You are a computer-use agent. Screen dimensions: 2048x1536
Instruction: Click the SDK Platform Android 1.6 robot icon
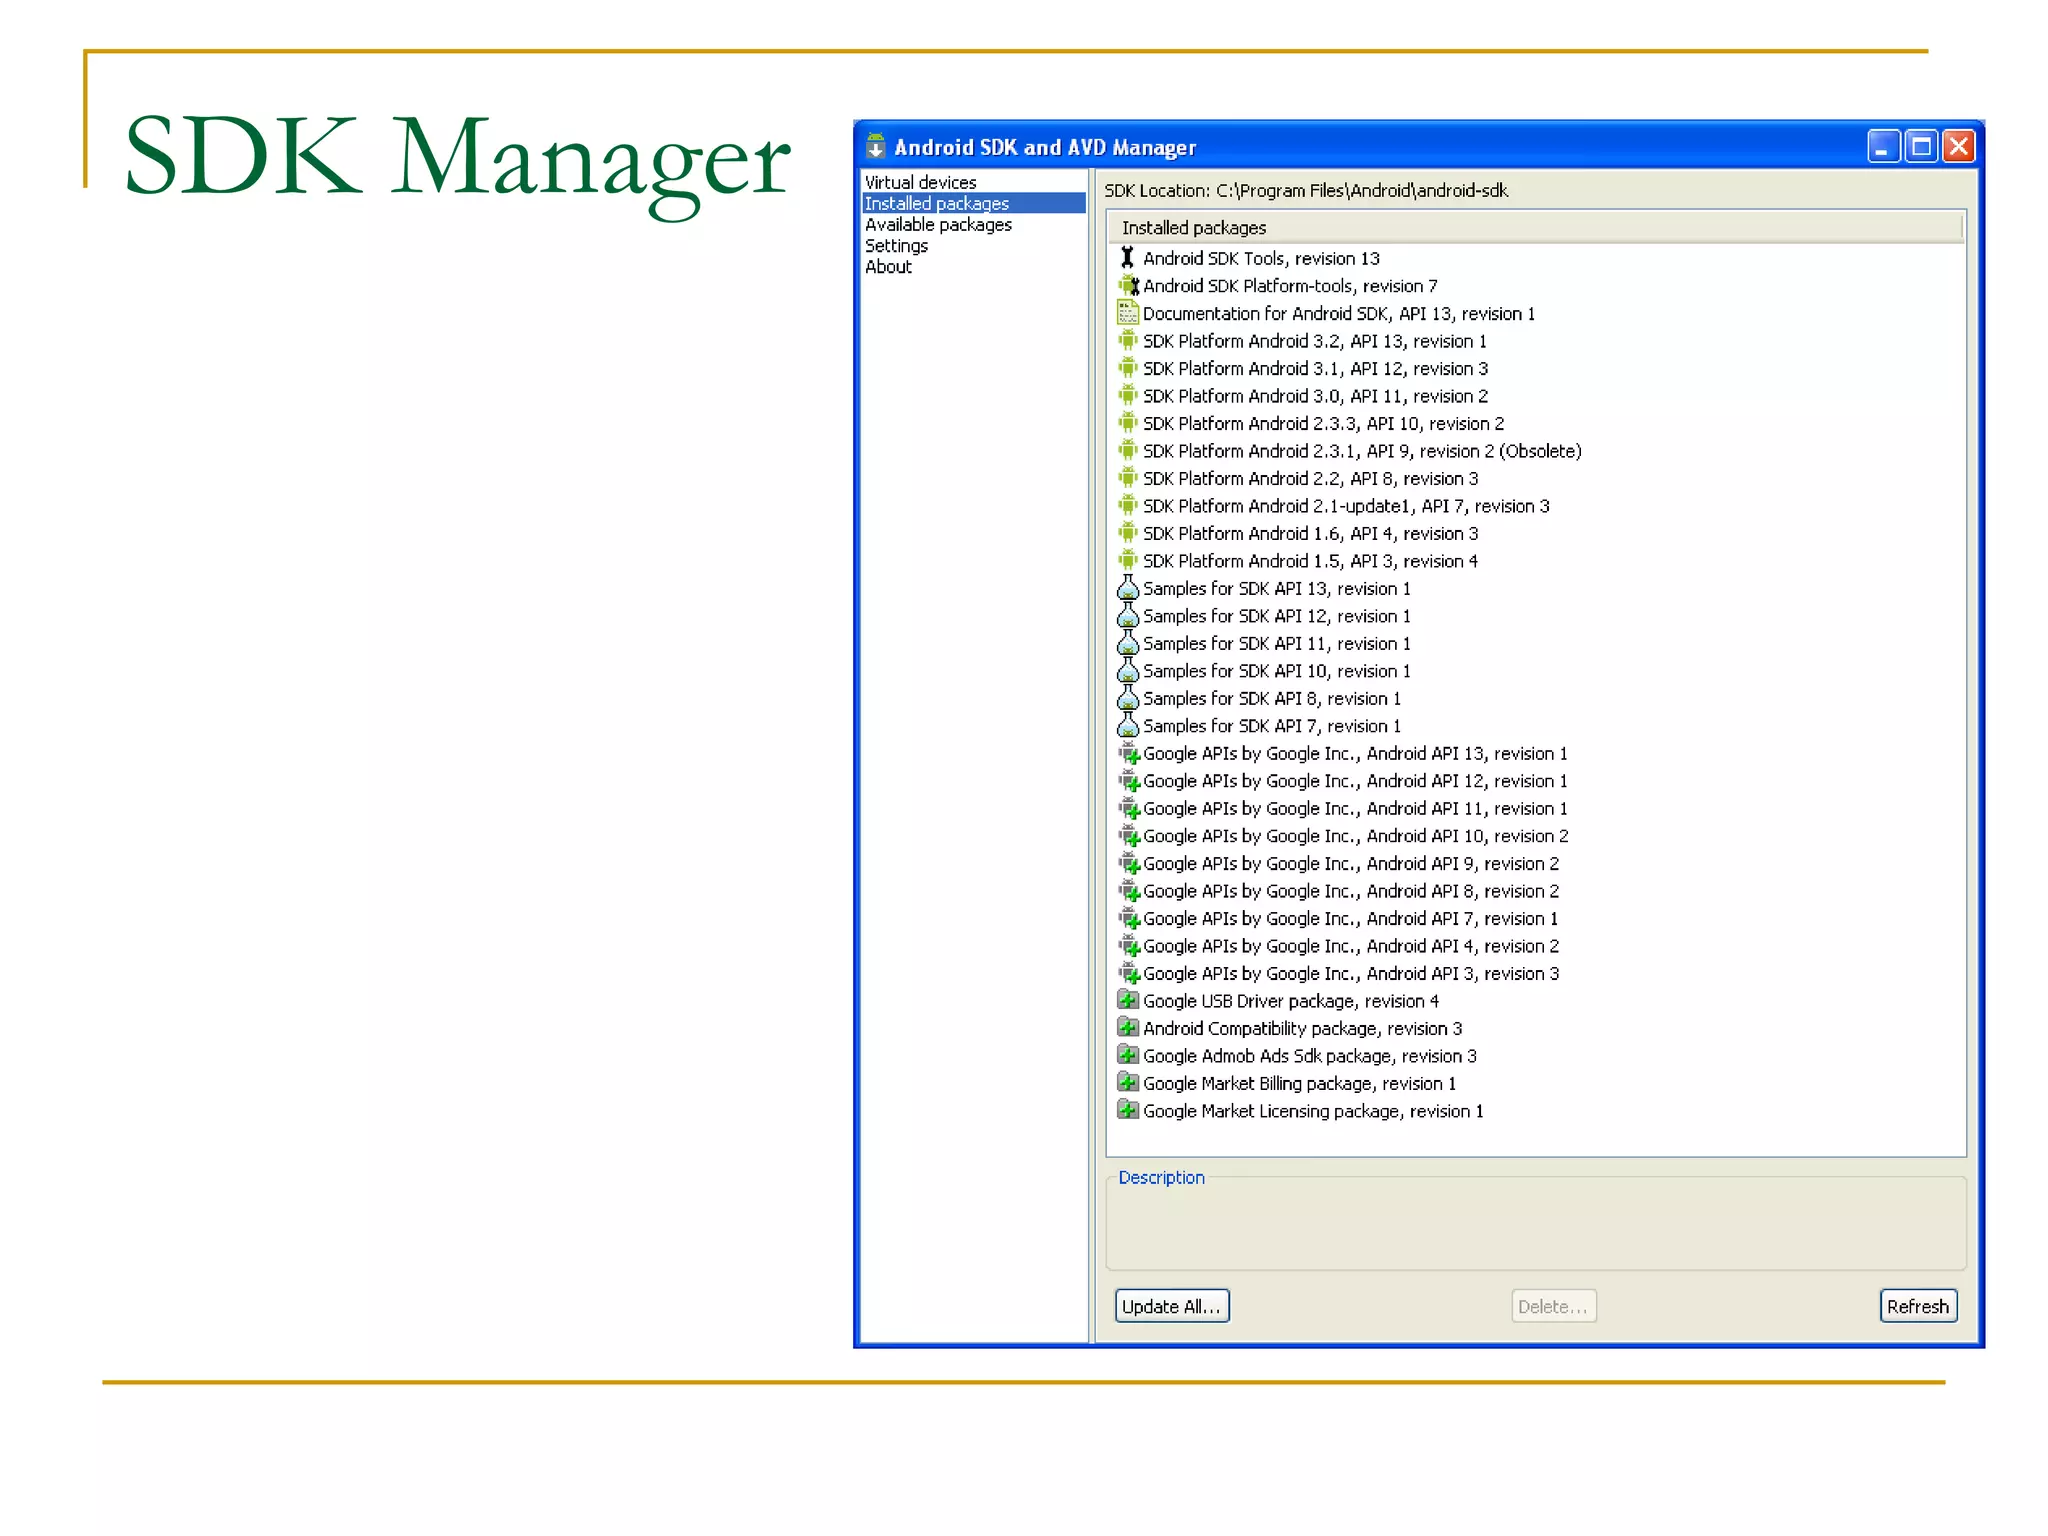1128,533
